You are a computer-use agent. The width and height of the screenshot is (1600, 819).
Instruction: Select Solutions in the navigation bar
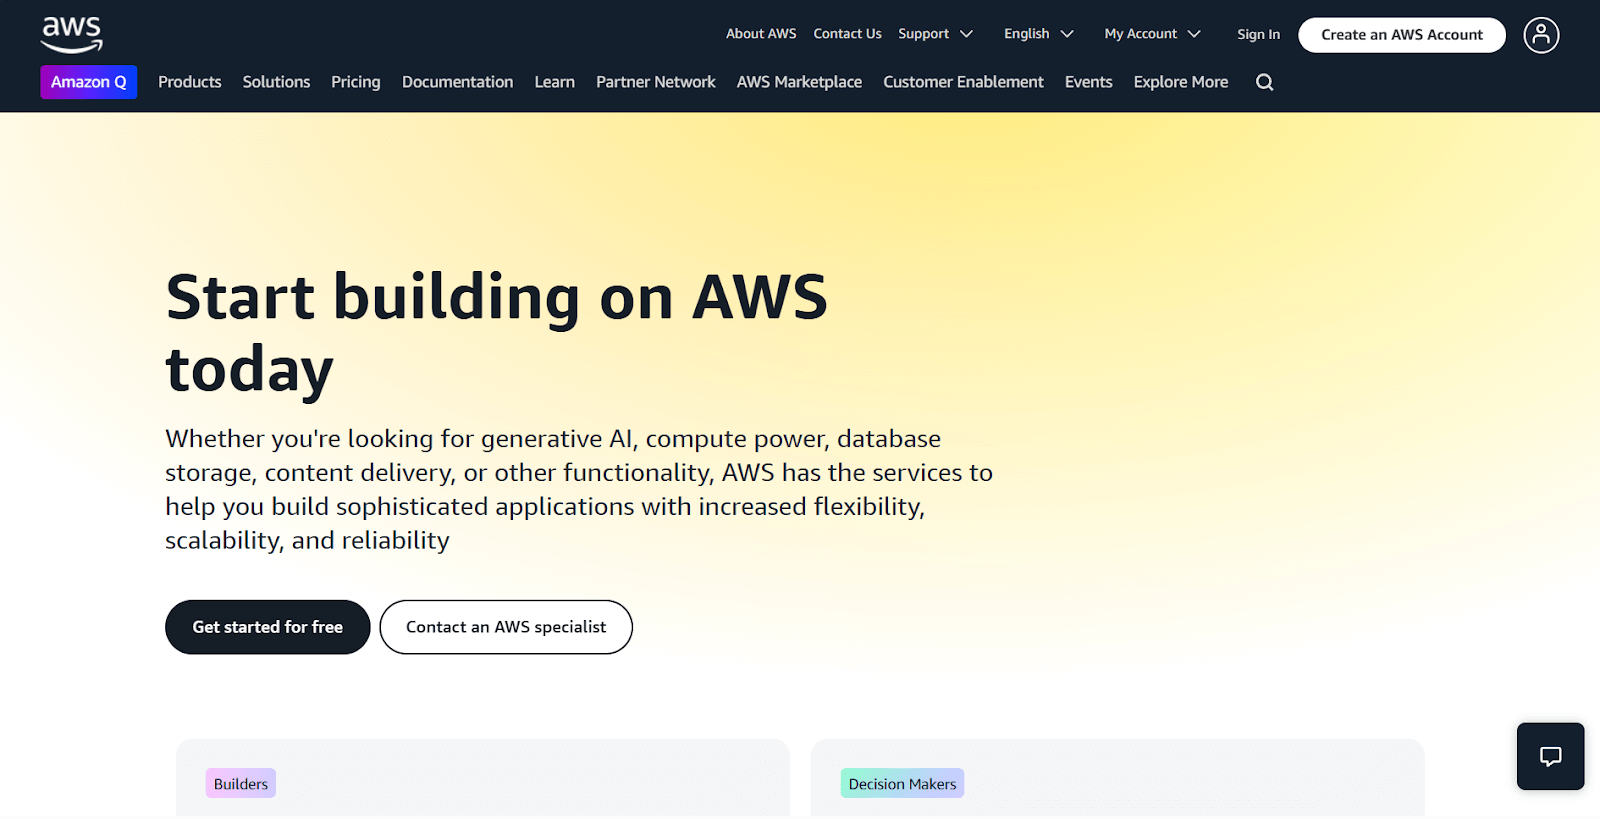pyautogui.click(x=276, y=82)
